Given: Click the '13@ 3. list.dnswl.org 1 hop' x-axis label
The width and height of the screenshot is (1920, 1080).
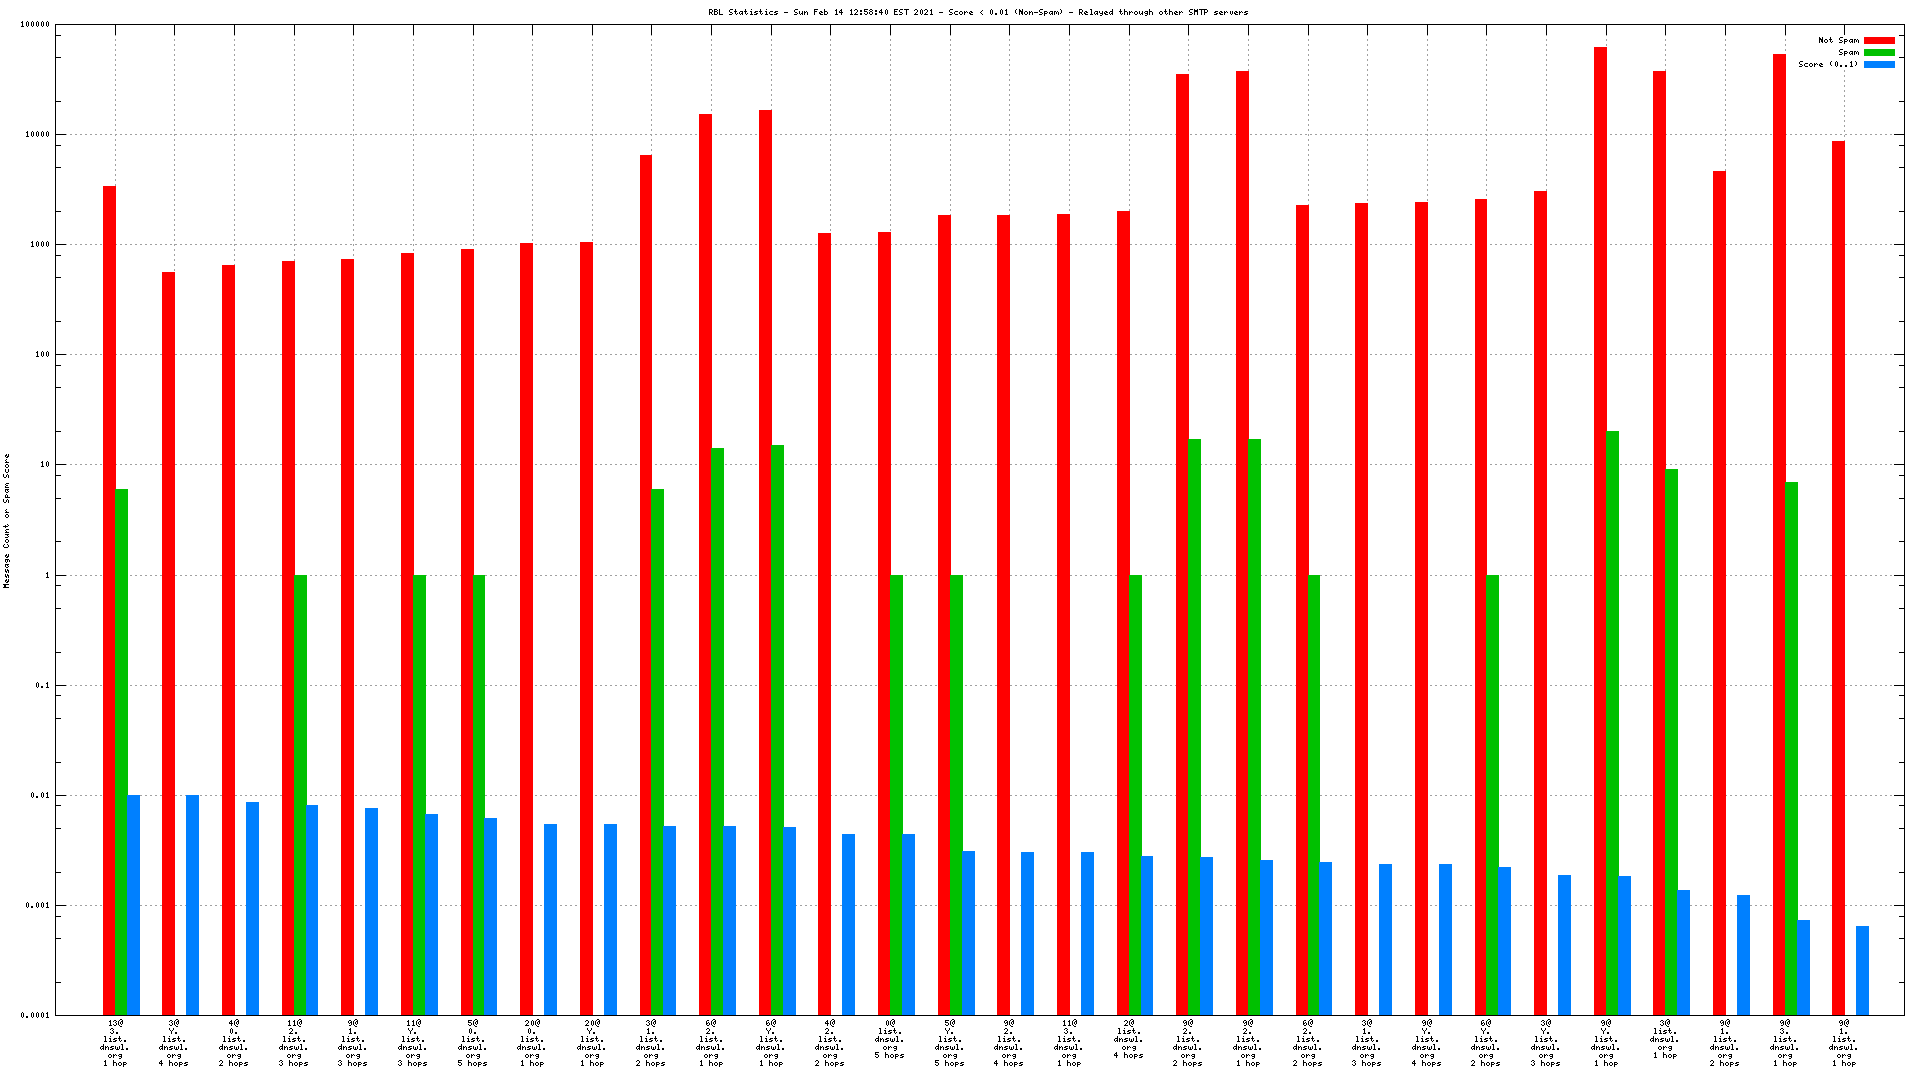Looking at the screenshot, I should coord(115,1043).
